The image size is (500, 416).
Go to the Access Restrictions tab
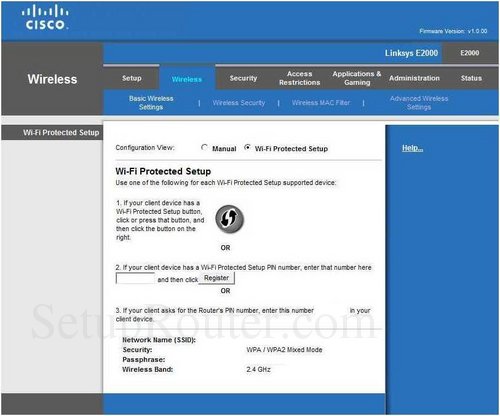[x=299, y=78]
